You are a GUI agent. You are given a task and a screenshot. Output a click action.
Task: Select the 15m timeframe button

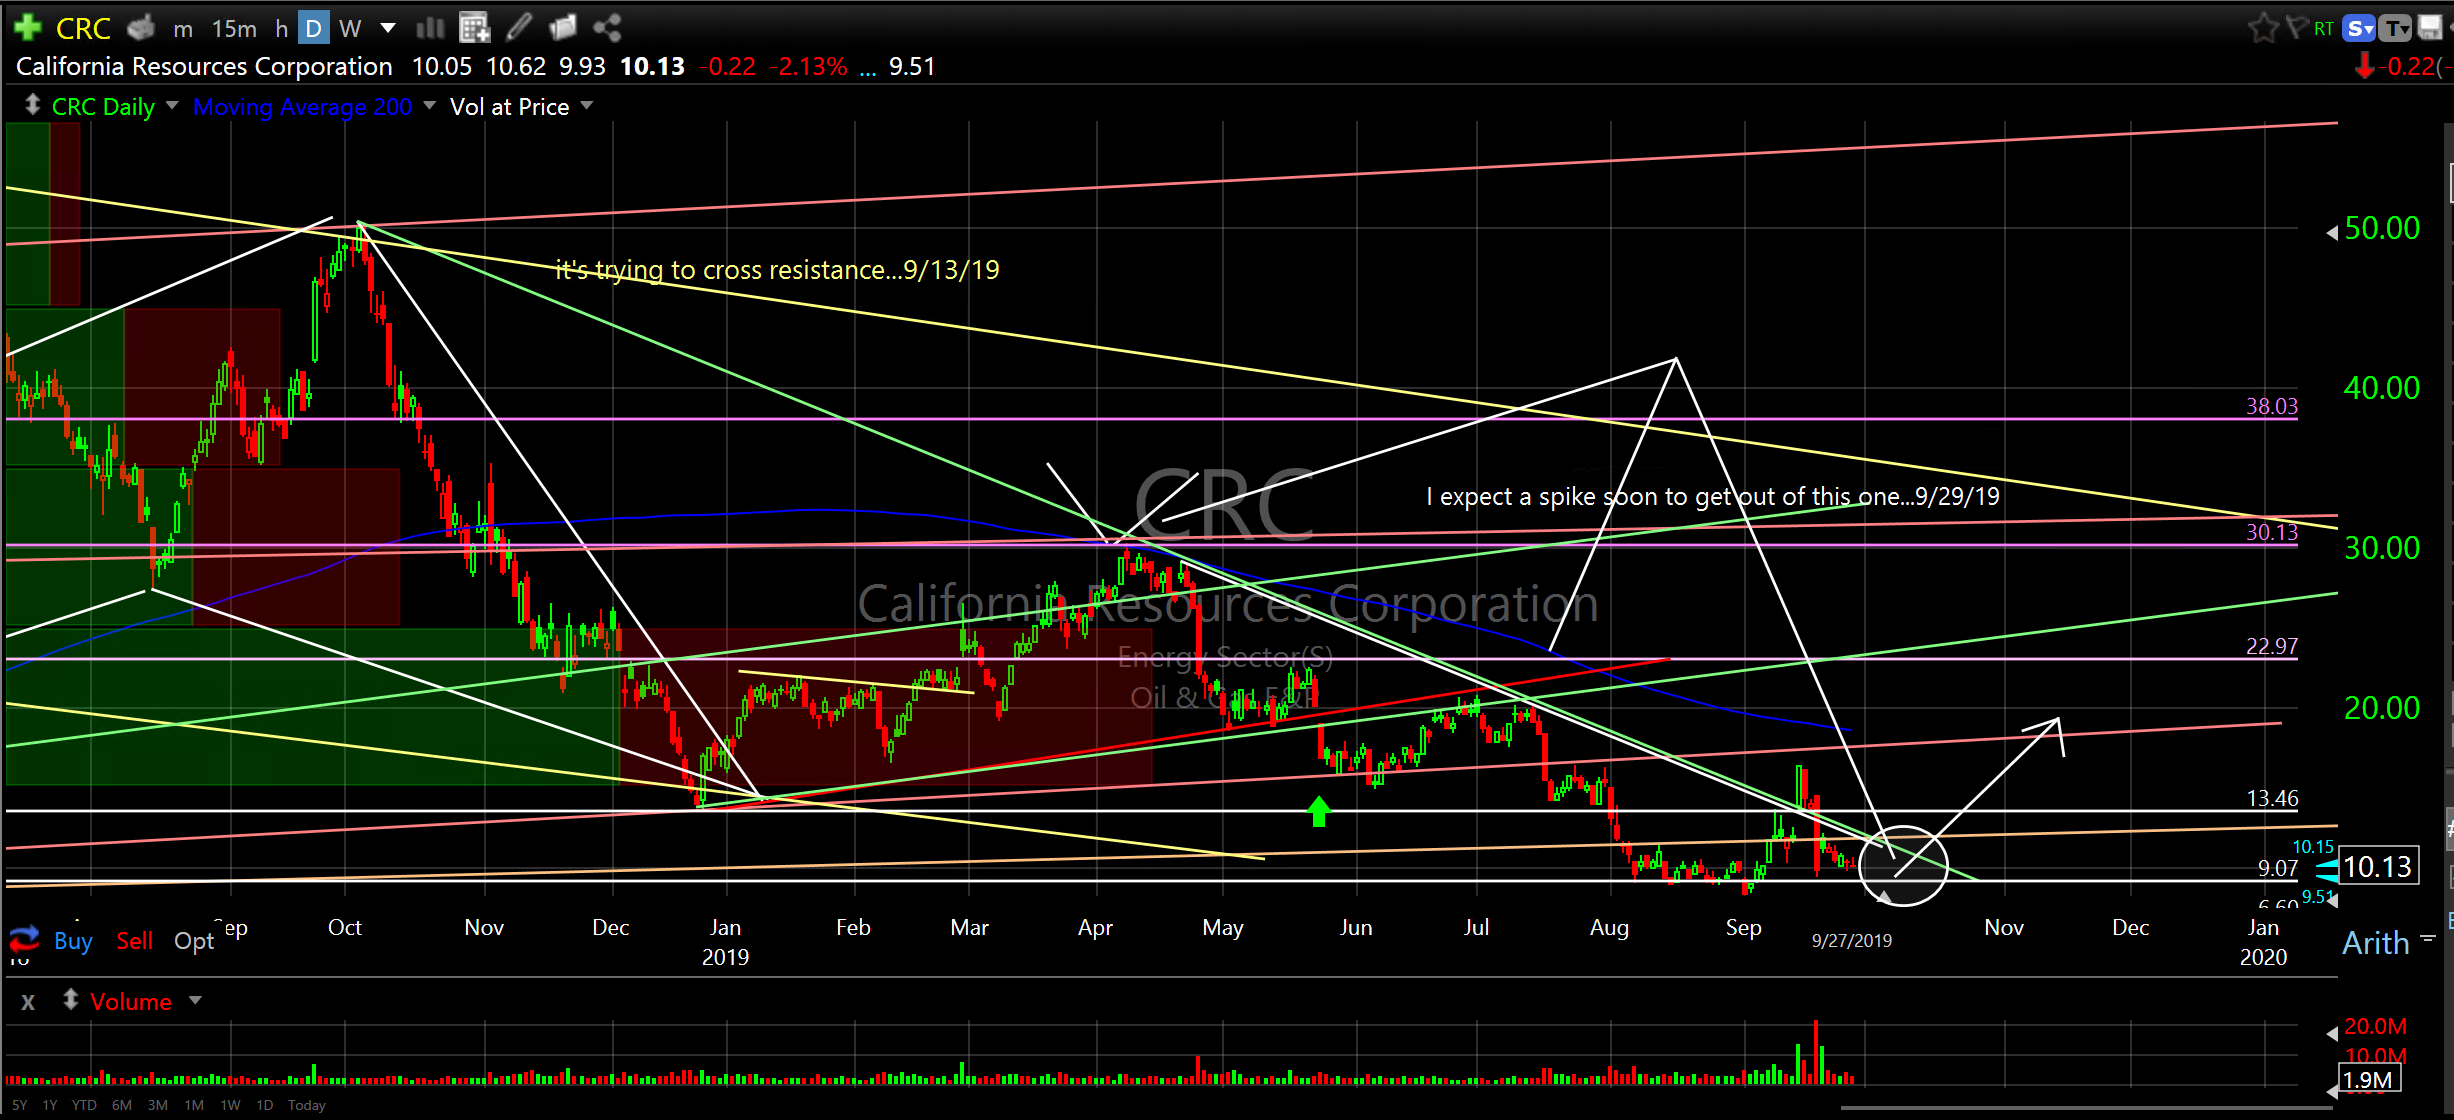[234, 28]
